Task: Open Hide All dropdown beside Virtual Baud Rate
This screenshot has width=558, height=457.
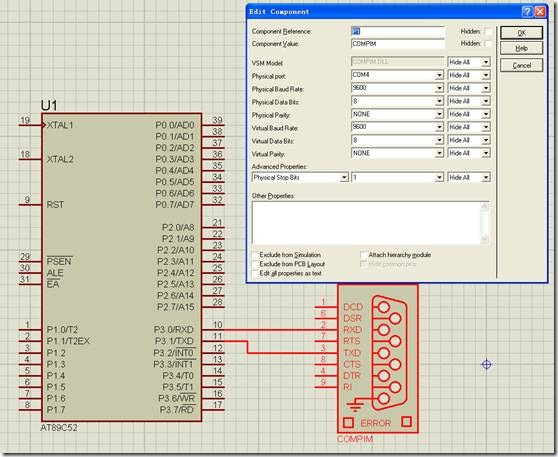Action: pos(469,127)
